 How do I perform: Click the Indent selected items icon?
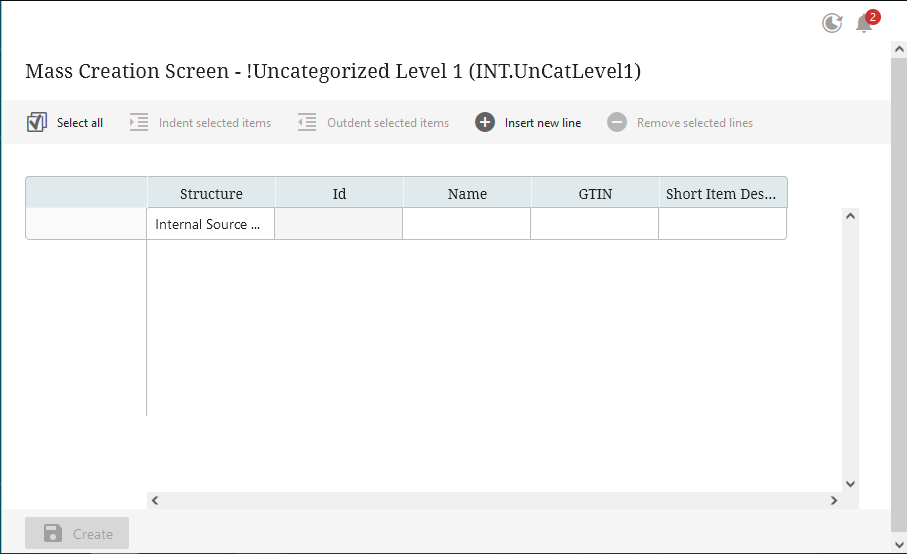pos(139,122)
